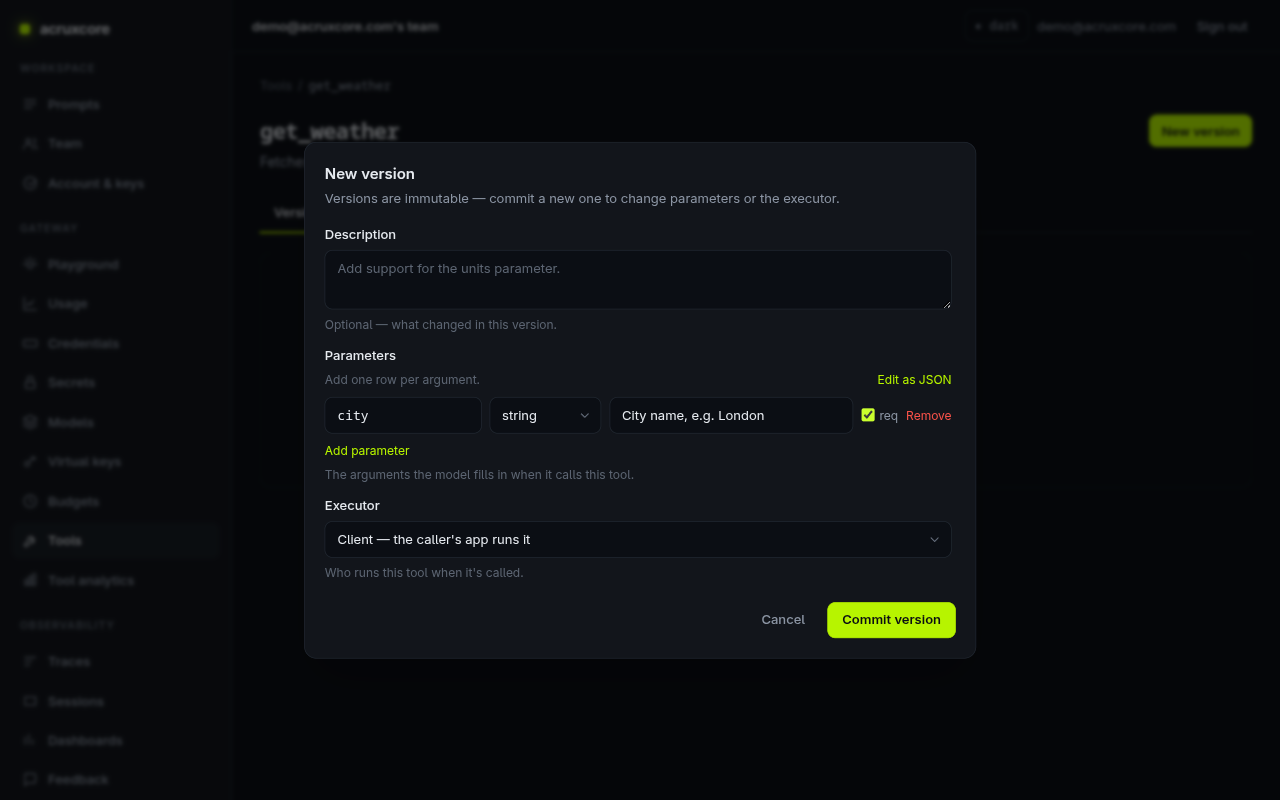
Task: Focus the Description text area
Action: pos(638,280)
